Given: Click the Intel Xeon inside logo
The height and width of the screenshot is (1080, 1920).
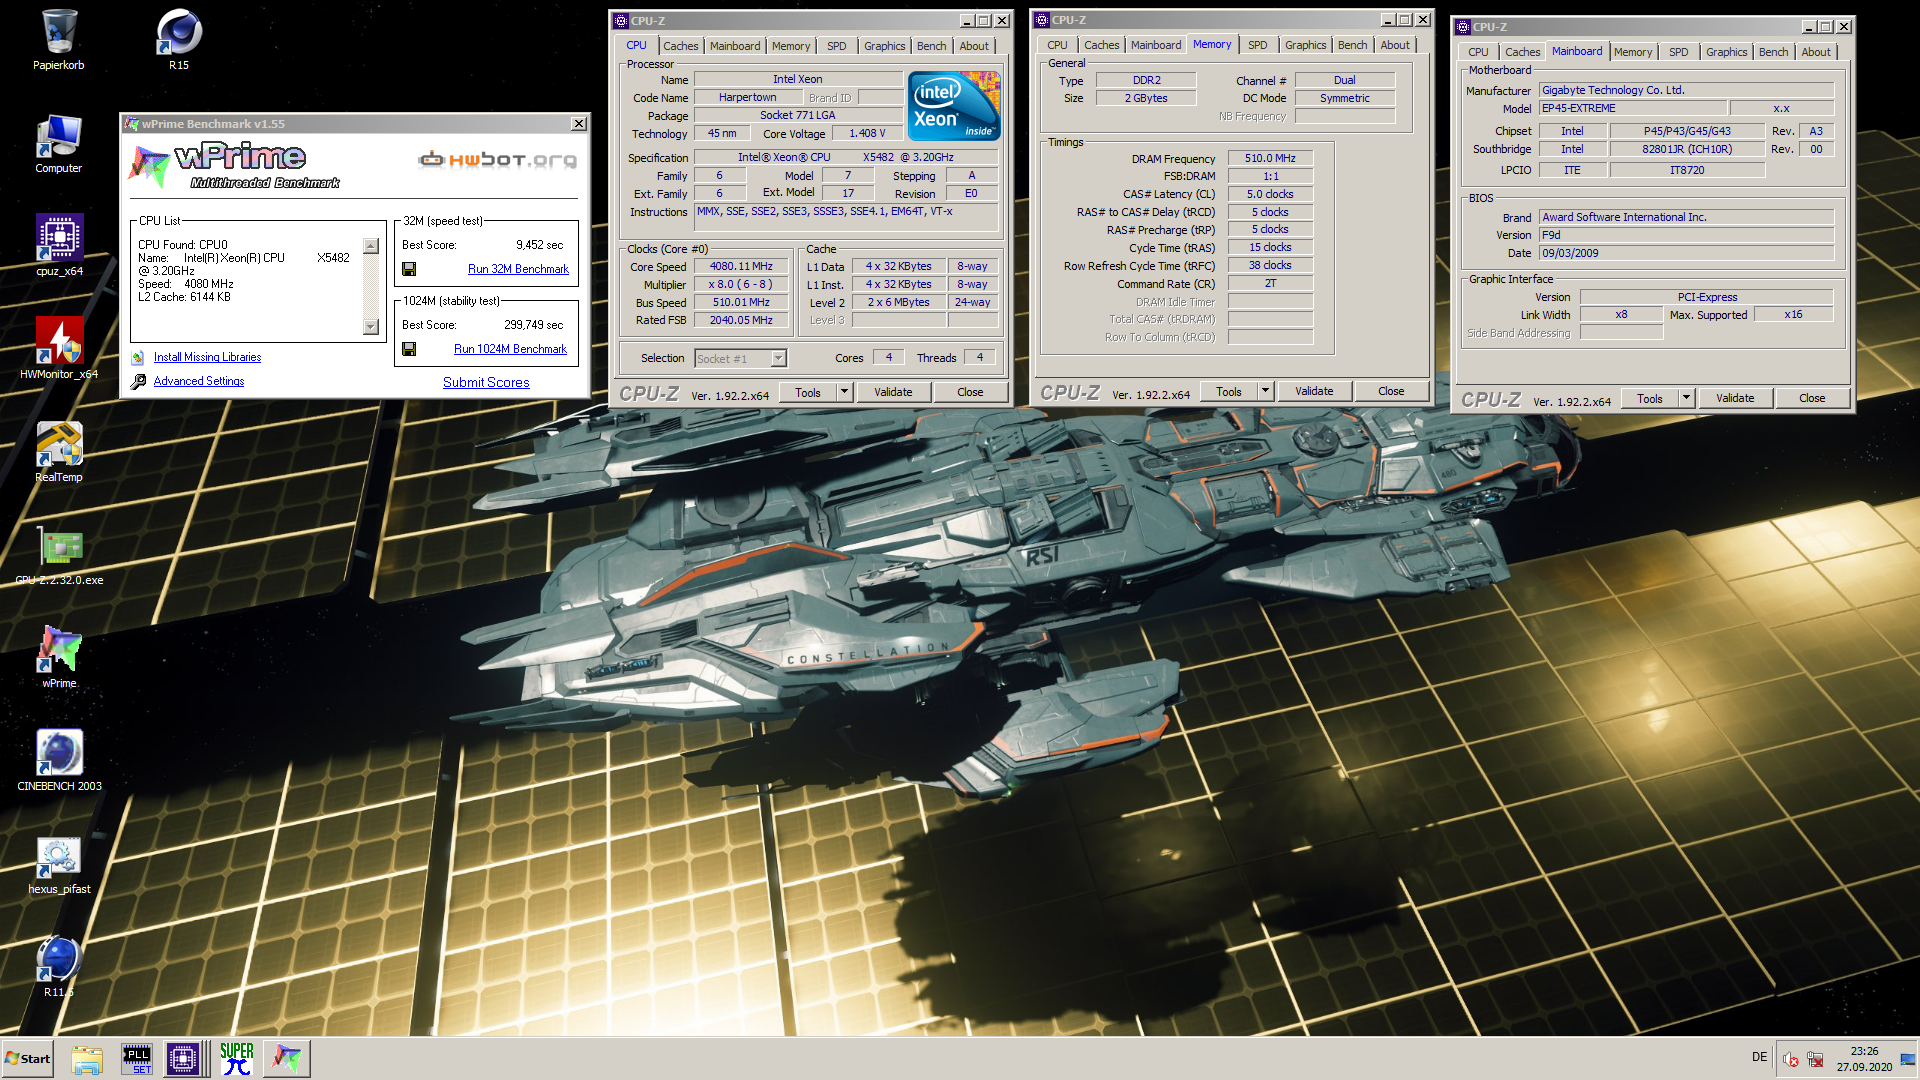Looking at the screenshot, I should pyautogui.click(x=954, y=105).
